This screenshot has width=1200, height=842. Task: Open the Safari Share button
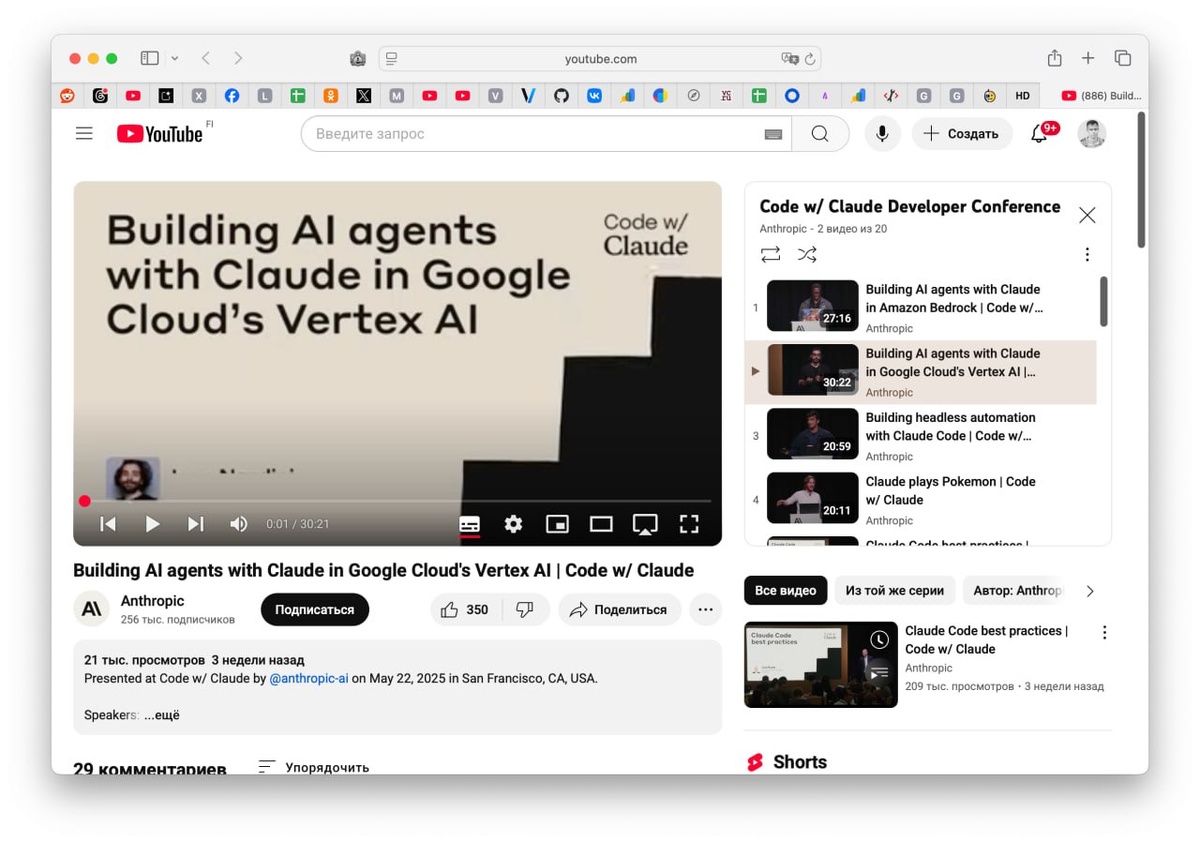click(1054, 58)
